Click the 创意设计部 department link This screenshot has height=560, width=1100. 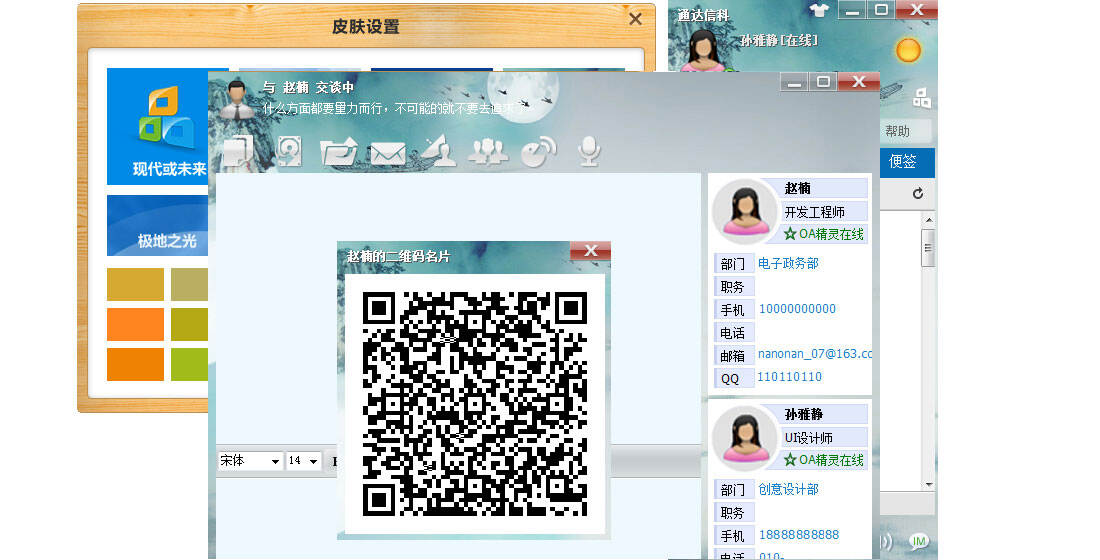click(x=788, y=490)
